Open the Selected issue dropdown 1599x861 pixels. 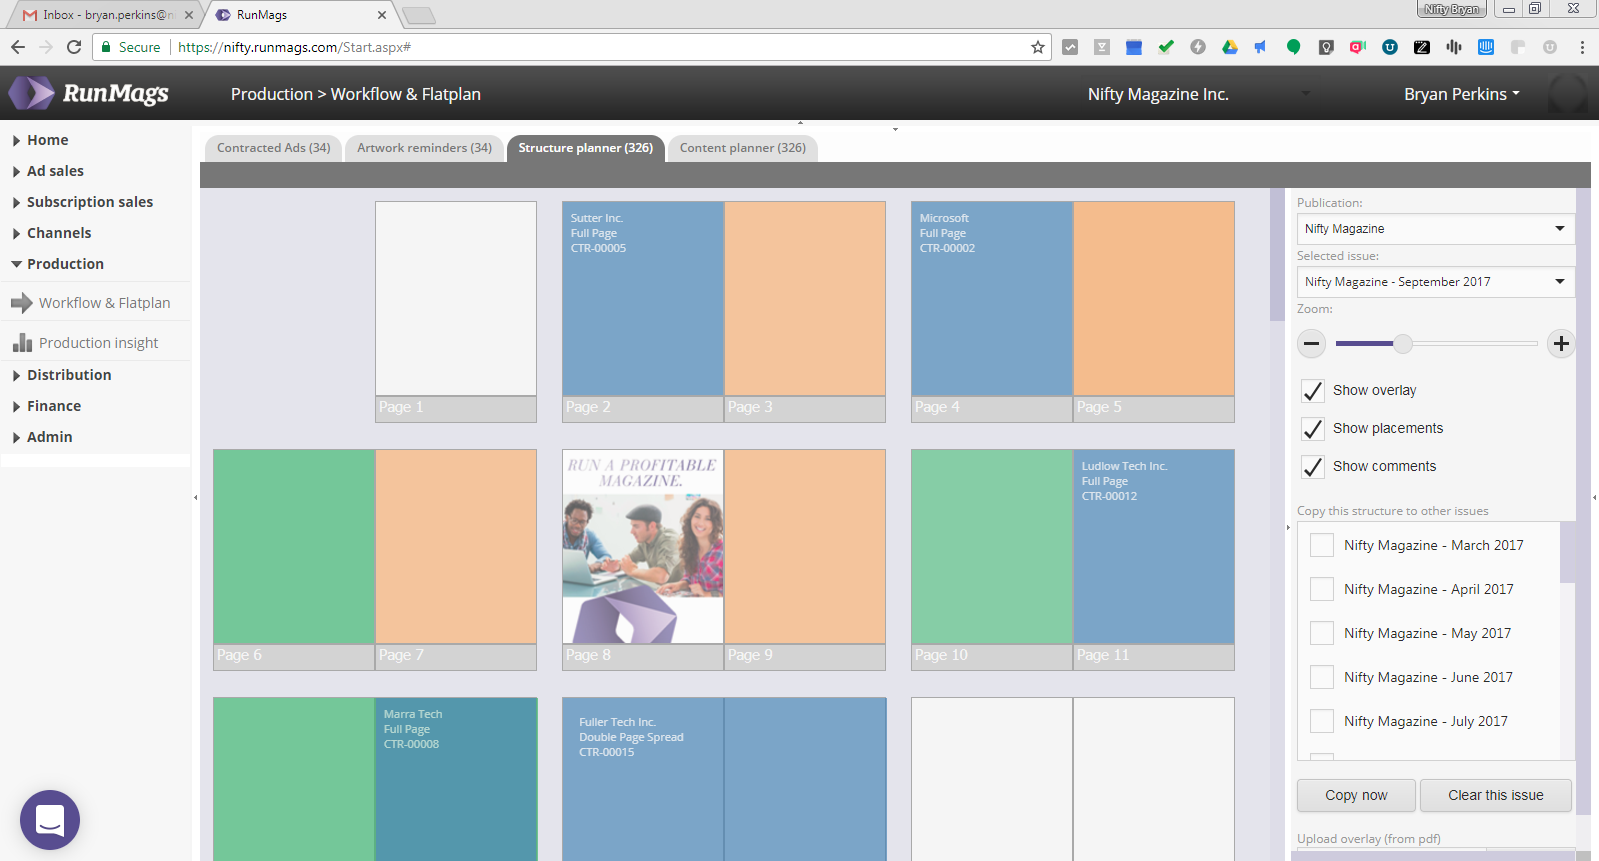pyautogui.click(x=1435, y=282)
